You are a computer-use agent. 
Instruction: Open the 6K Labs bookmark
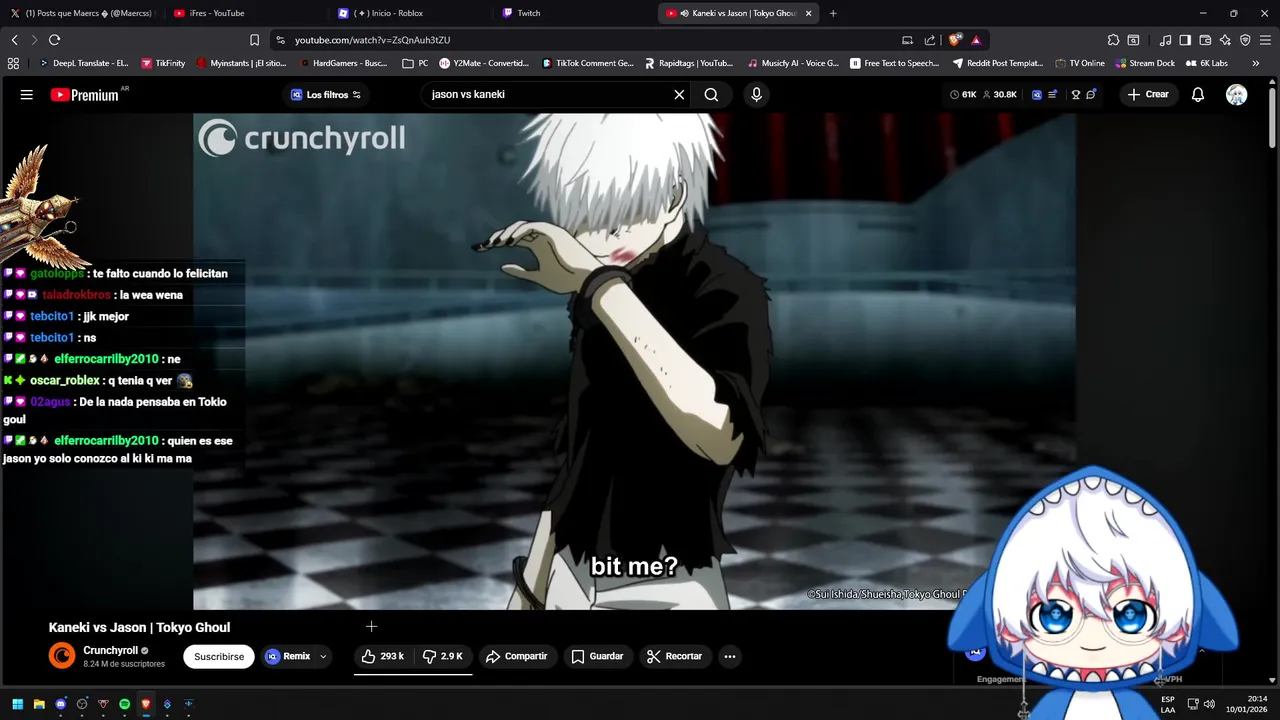(1207, 63)
